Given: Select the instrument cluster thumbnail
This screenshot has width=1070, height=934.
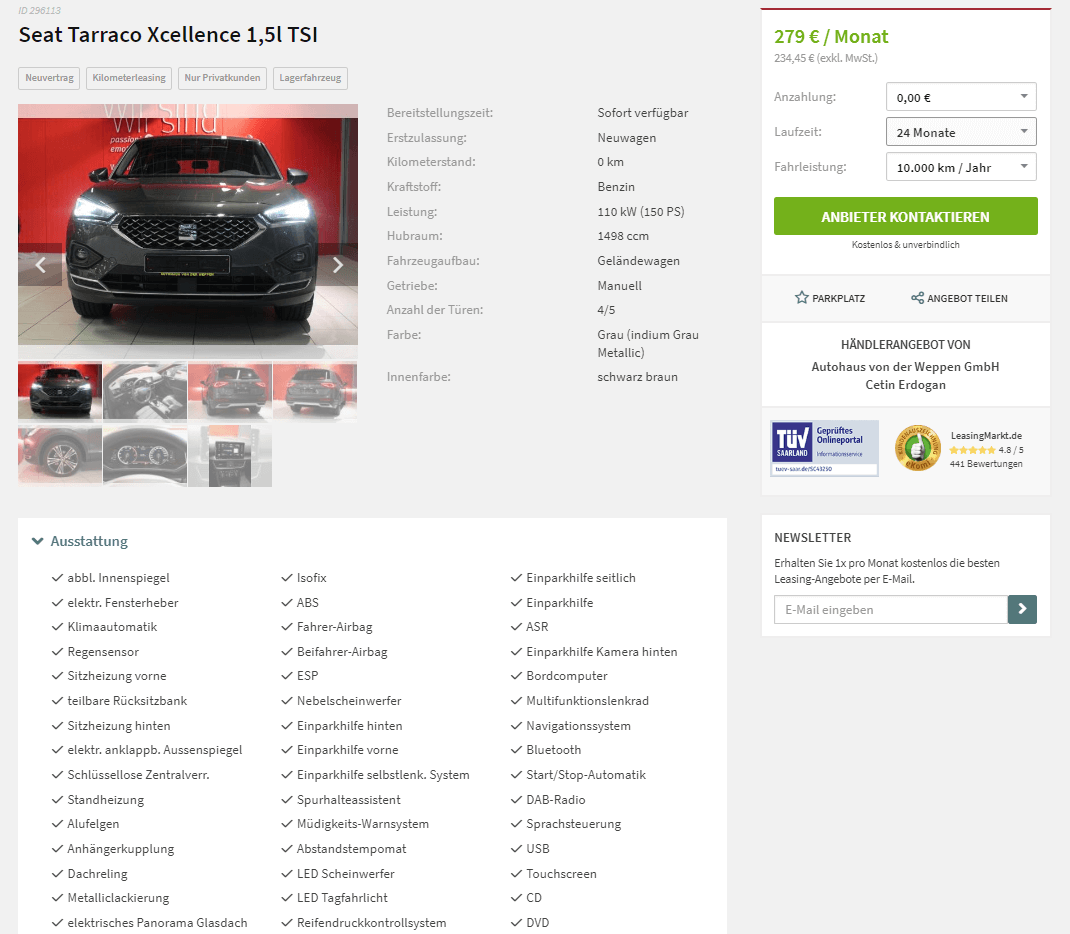Looking at the screenshot, I should (x=145, y=455).
